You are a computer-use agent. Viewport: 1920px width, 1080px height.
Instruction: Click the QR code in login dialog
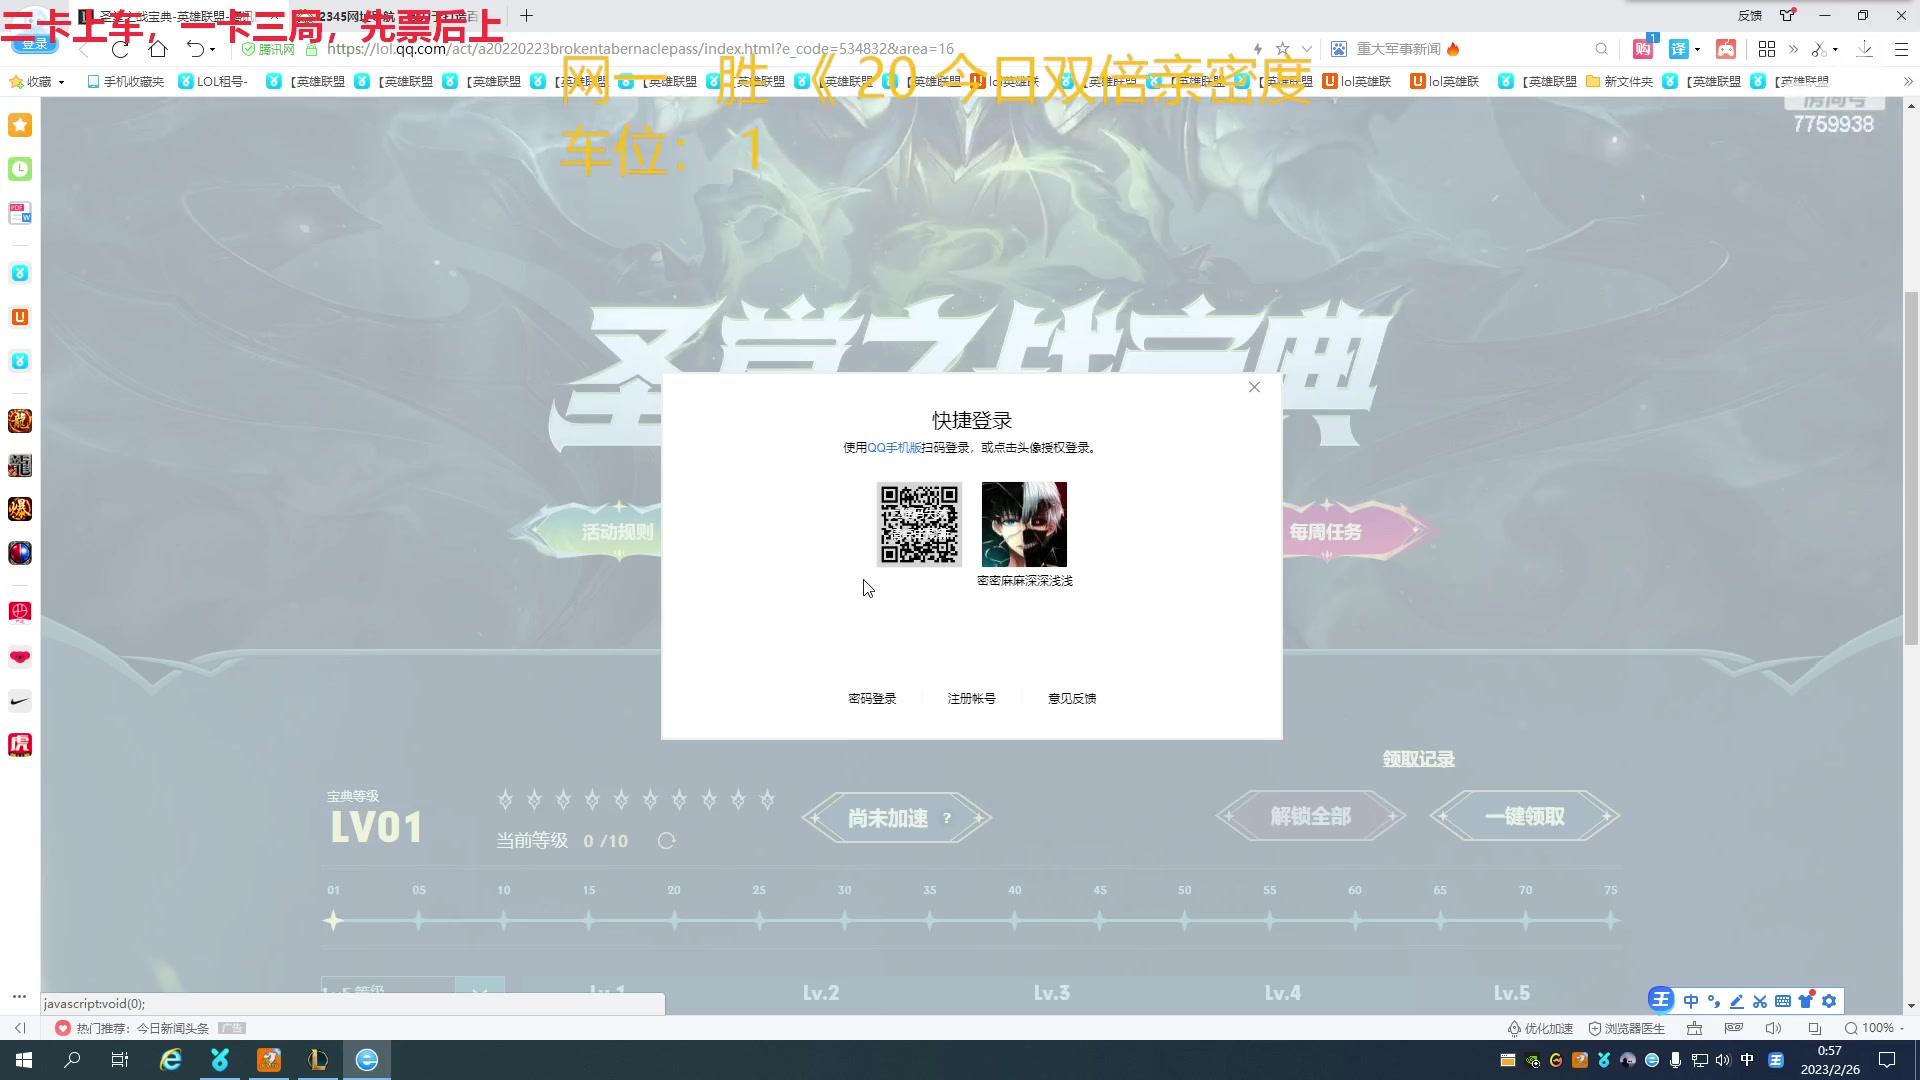click(x=919, y=524)
